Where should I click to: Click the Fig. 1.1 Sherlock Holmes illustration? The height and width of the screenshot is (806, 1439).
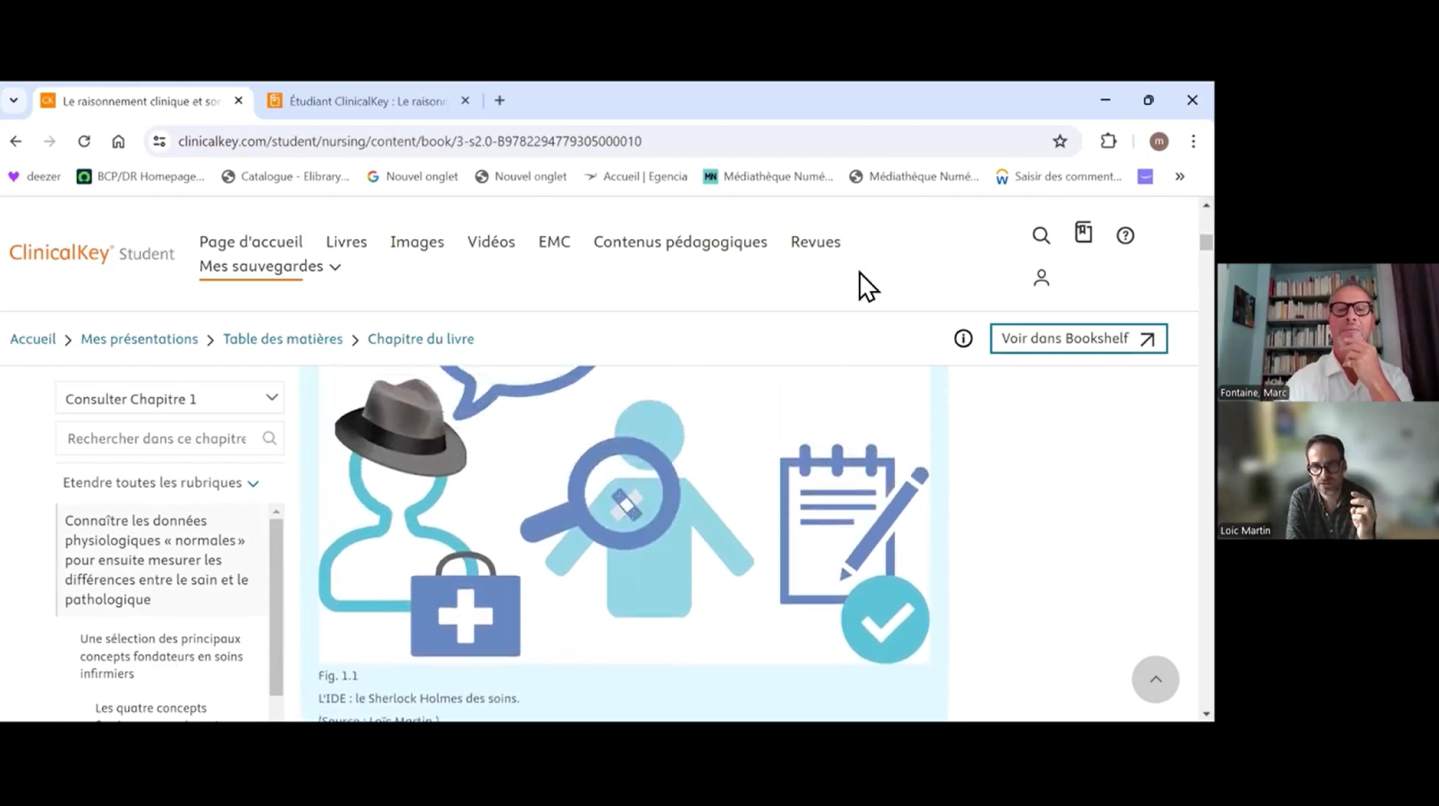click(624, 514)
